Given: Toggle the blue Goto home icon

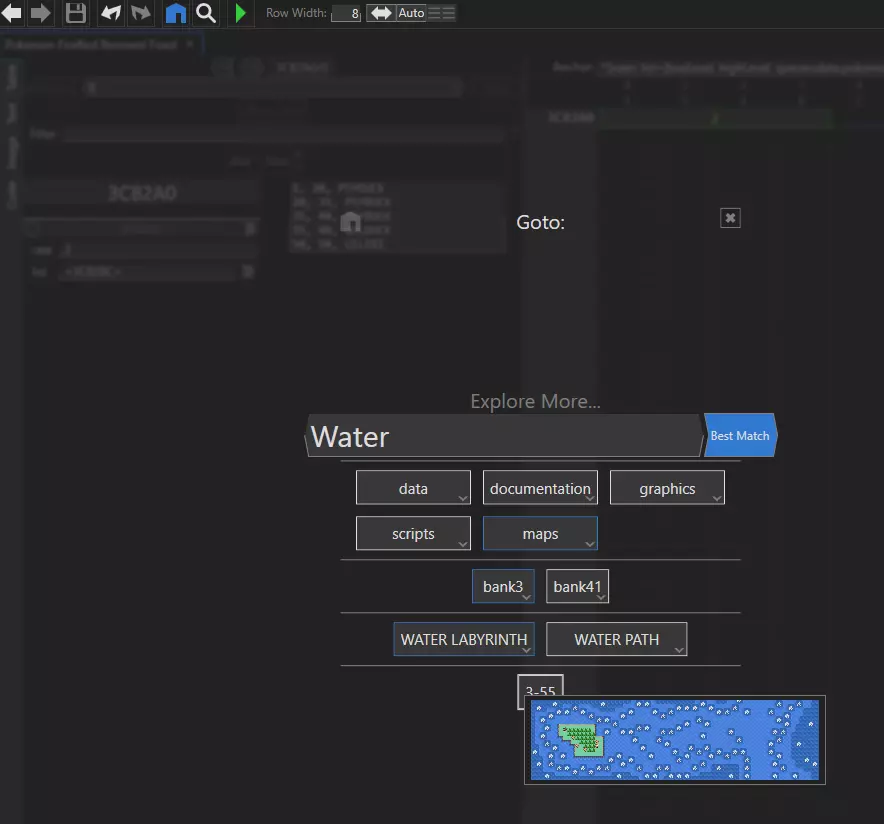Looking at the screenshot, I should click(x=175, y=13).
